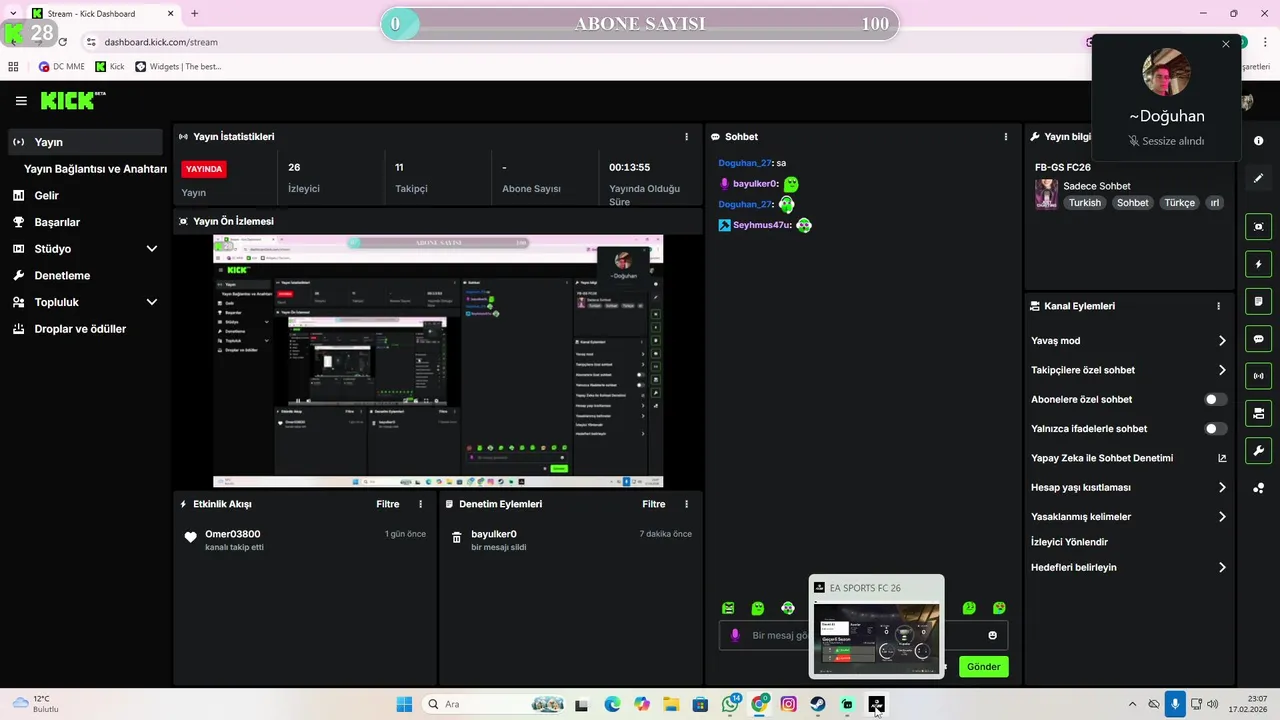
Task: Open the emoji picker in message box
Action: coord(992,635)
